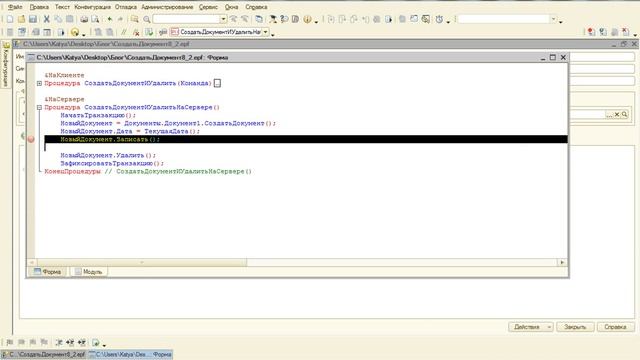Click the increase indent icon in bottom toolbar
The image size is (640, 360).
pyautogui.click(x=70, y=342)
